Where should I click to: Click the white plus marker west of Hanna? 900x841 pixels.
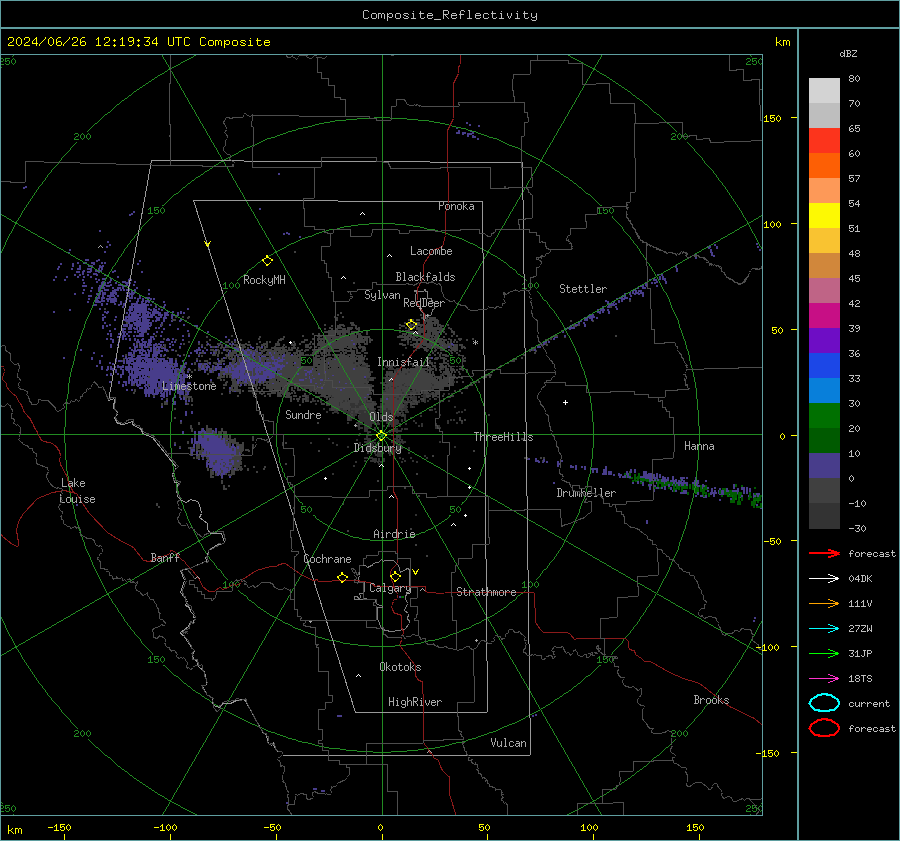pyautogui.click(x=565, y=402)
